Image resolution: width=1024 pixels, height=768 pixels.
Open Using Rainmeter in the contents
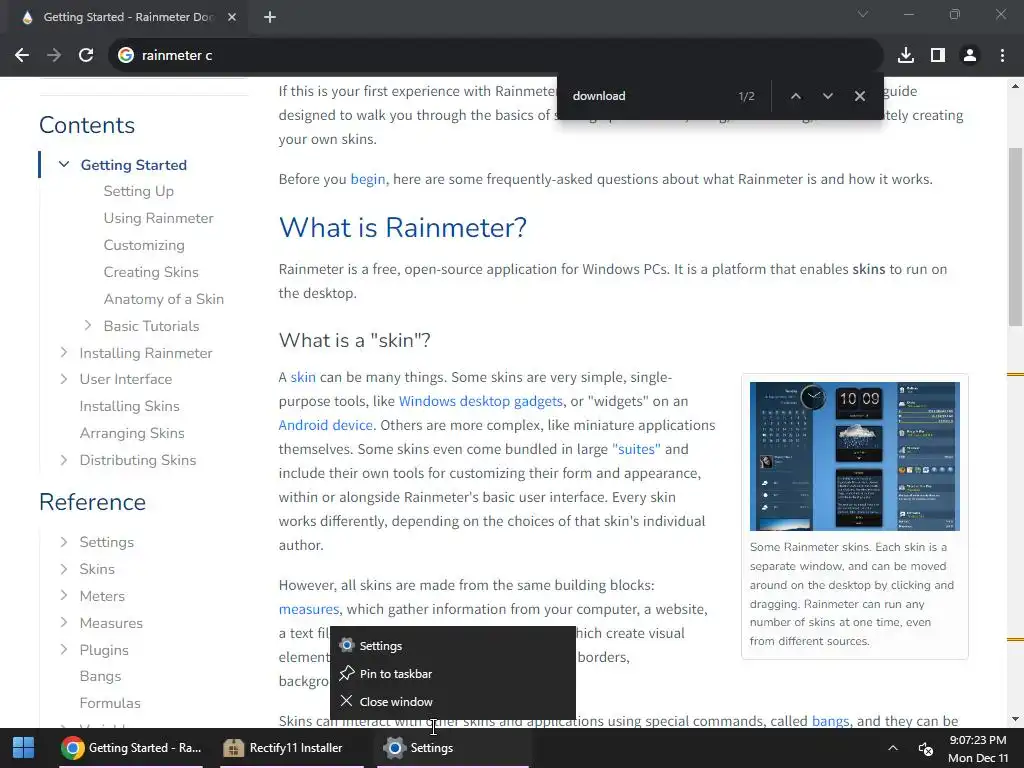158,218
